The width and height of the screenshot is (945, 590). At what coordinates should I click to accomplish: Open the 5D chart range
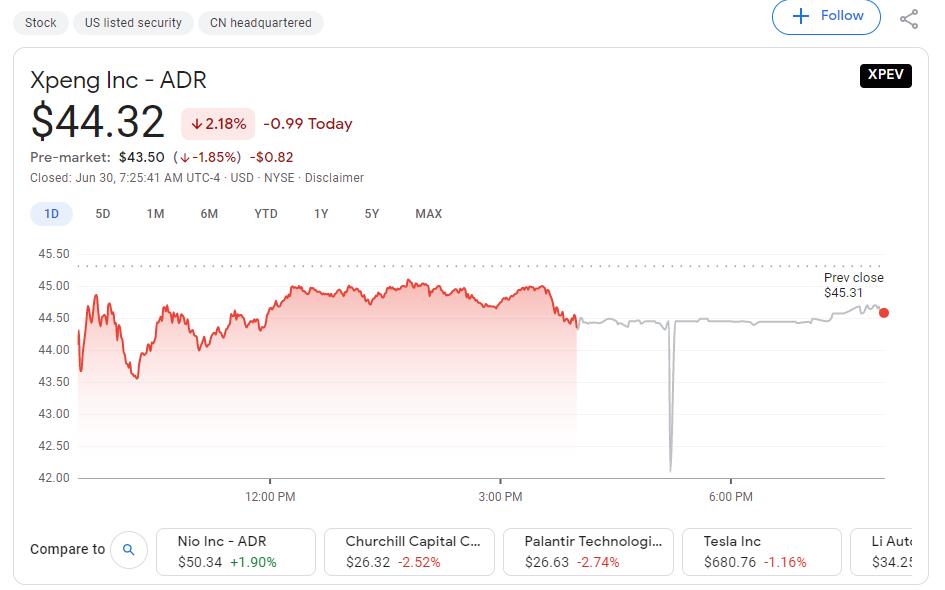click(103, 213)
